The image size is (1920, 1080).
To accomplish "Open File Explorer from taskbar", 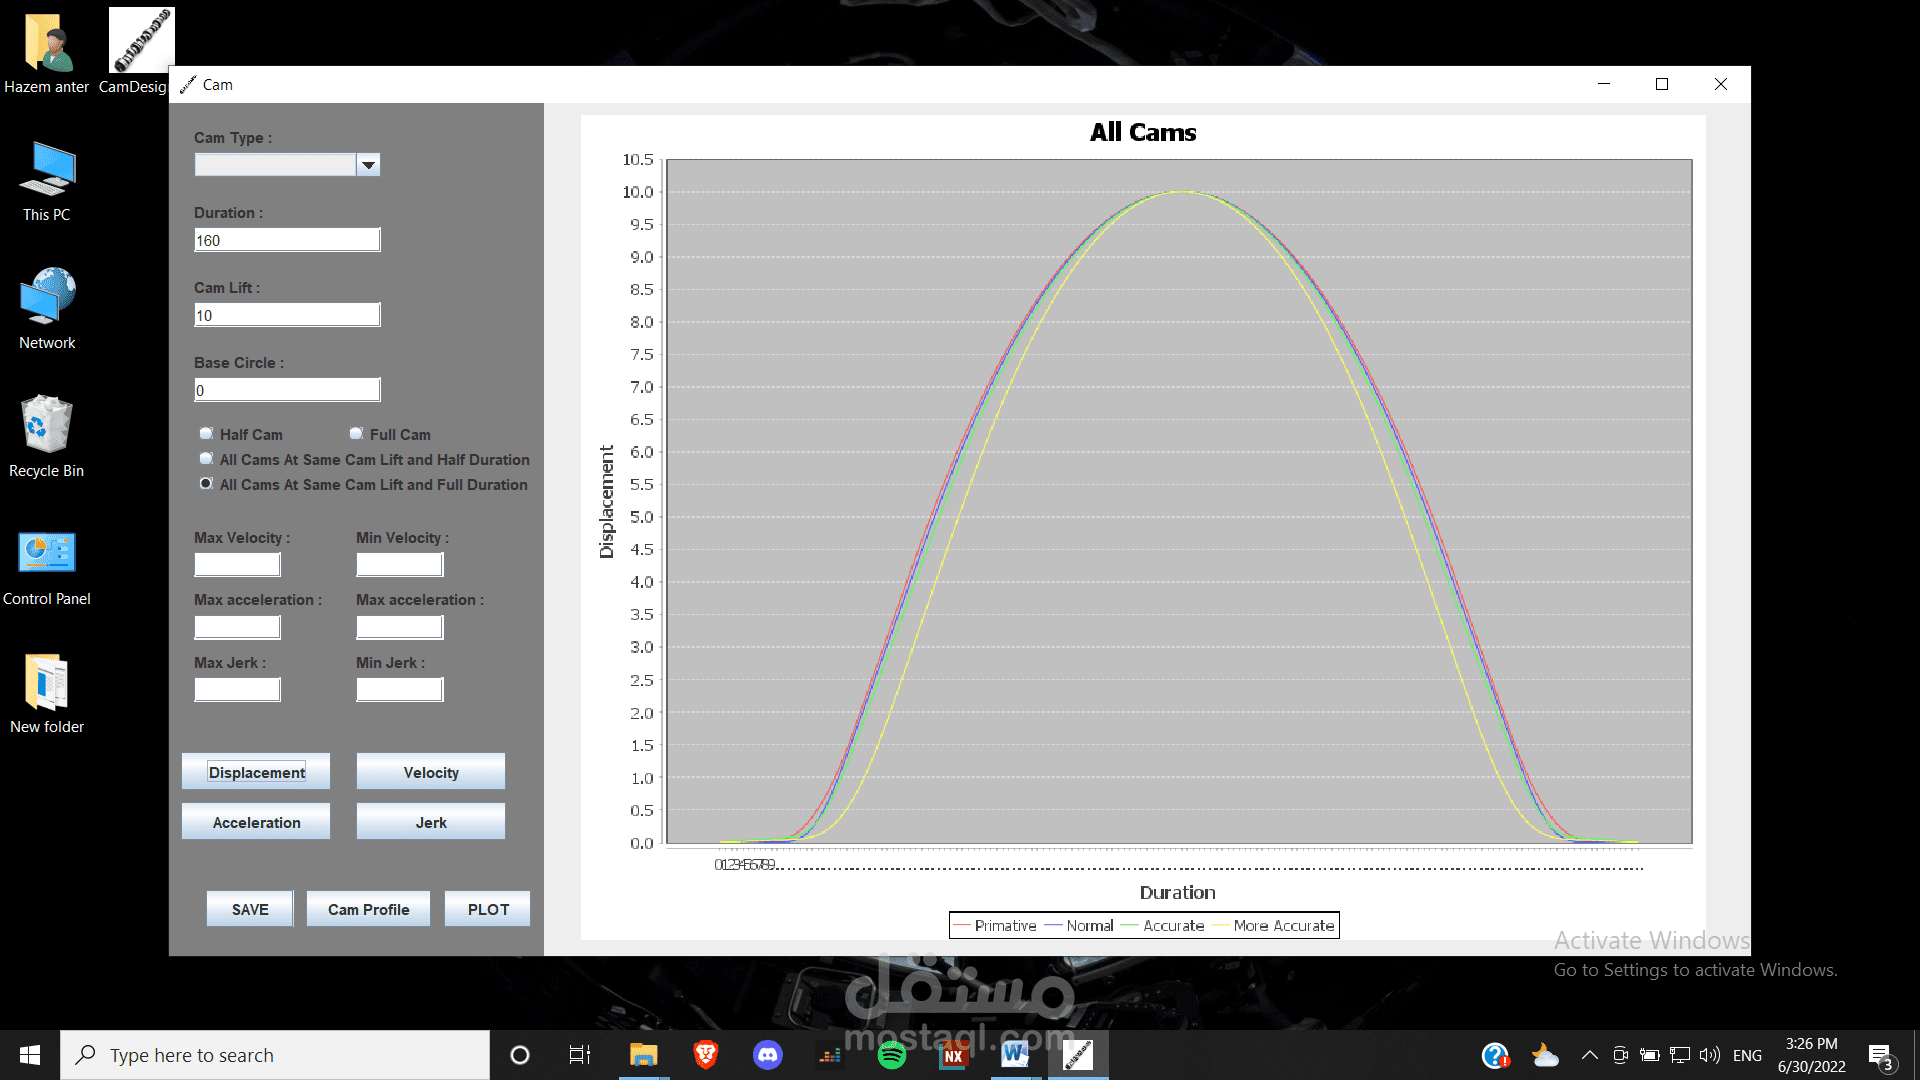I will click(643, 1055).
